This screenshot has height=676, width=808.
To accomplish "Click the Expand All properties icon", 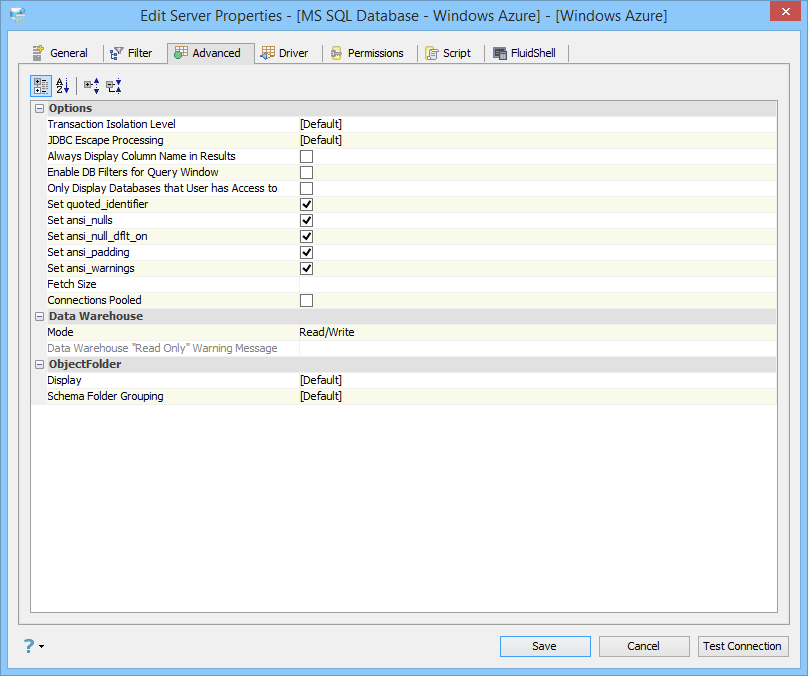I will (92, 86).
